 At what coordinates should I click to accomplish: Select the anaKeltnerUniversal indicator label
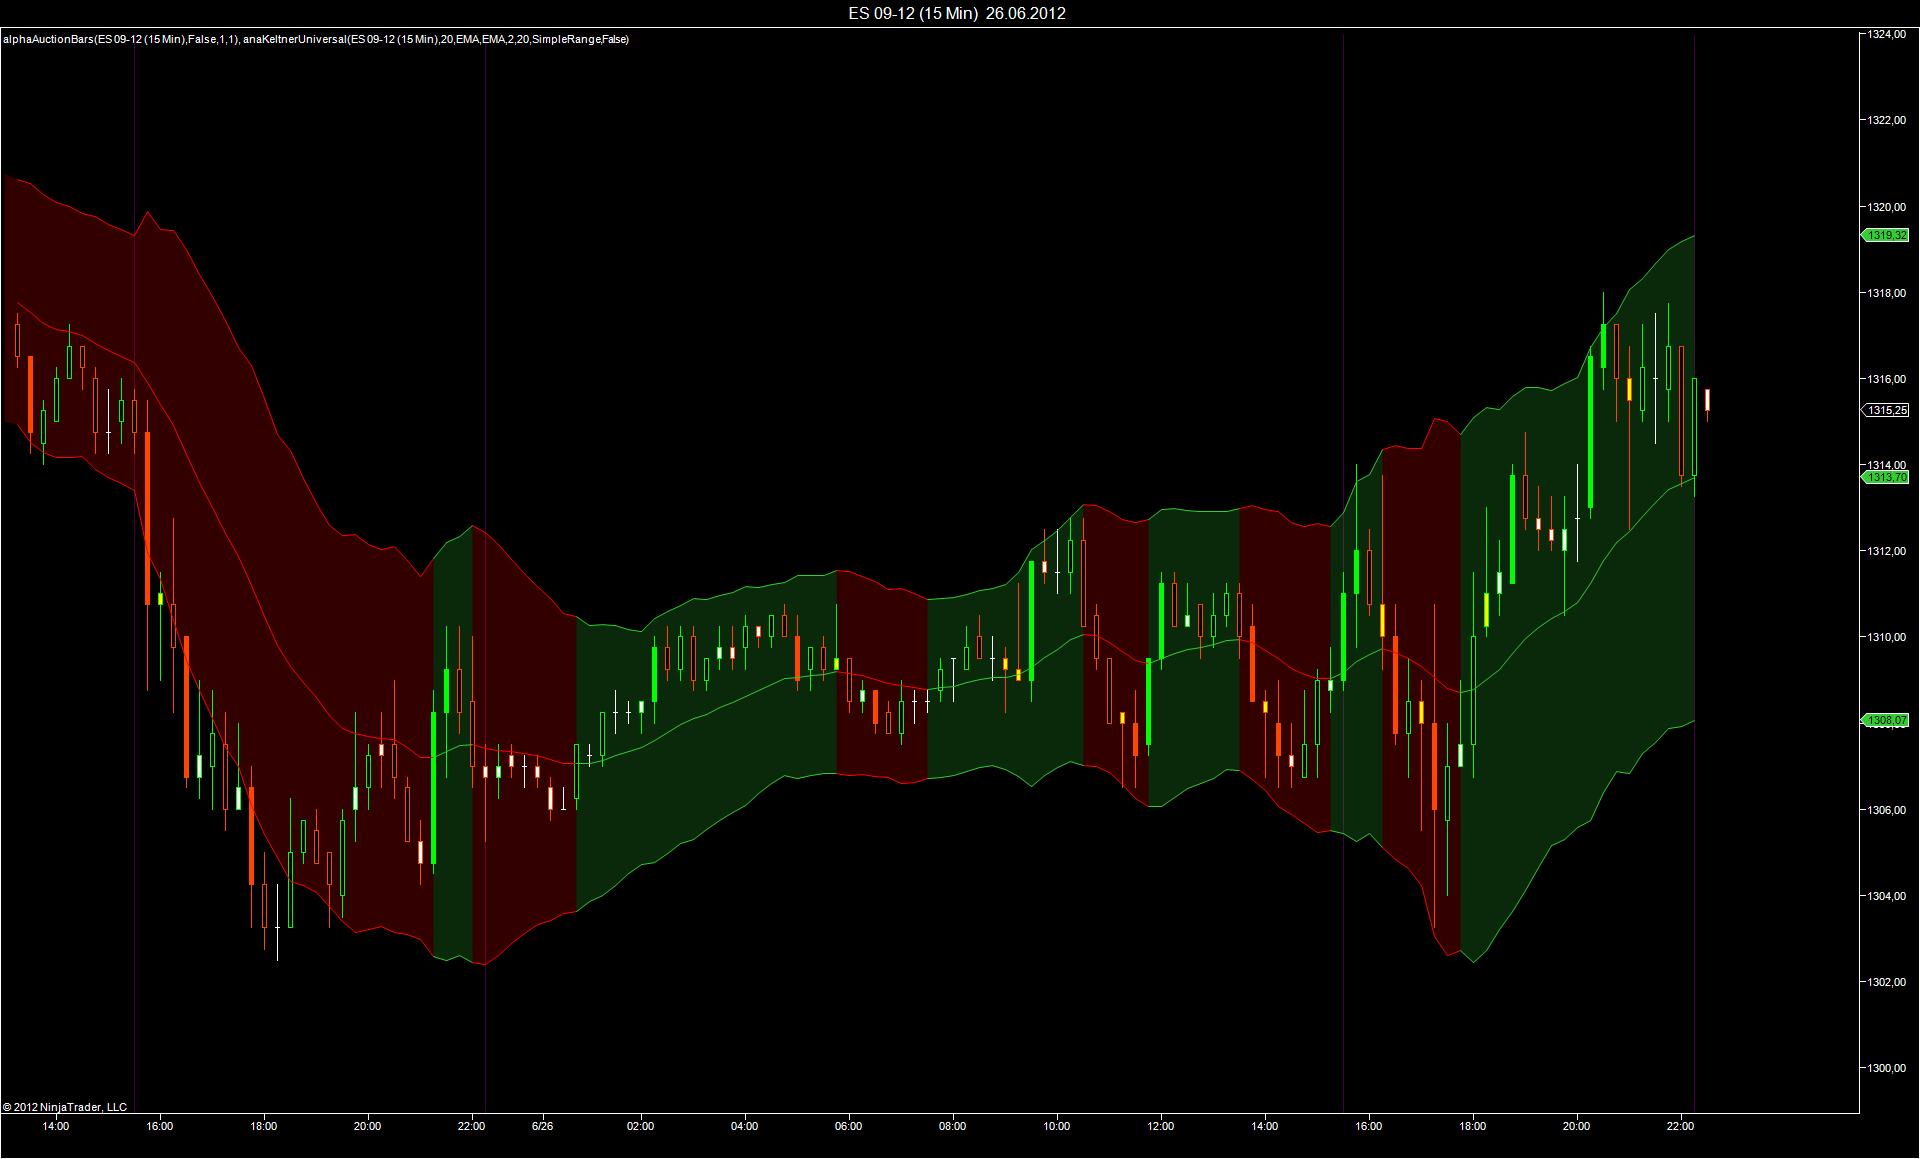click(435, 39)
